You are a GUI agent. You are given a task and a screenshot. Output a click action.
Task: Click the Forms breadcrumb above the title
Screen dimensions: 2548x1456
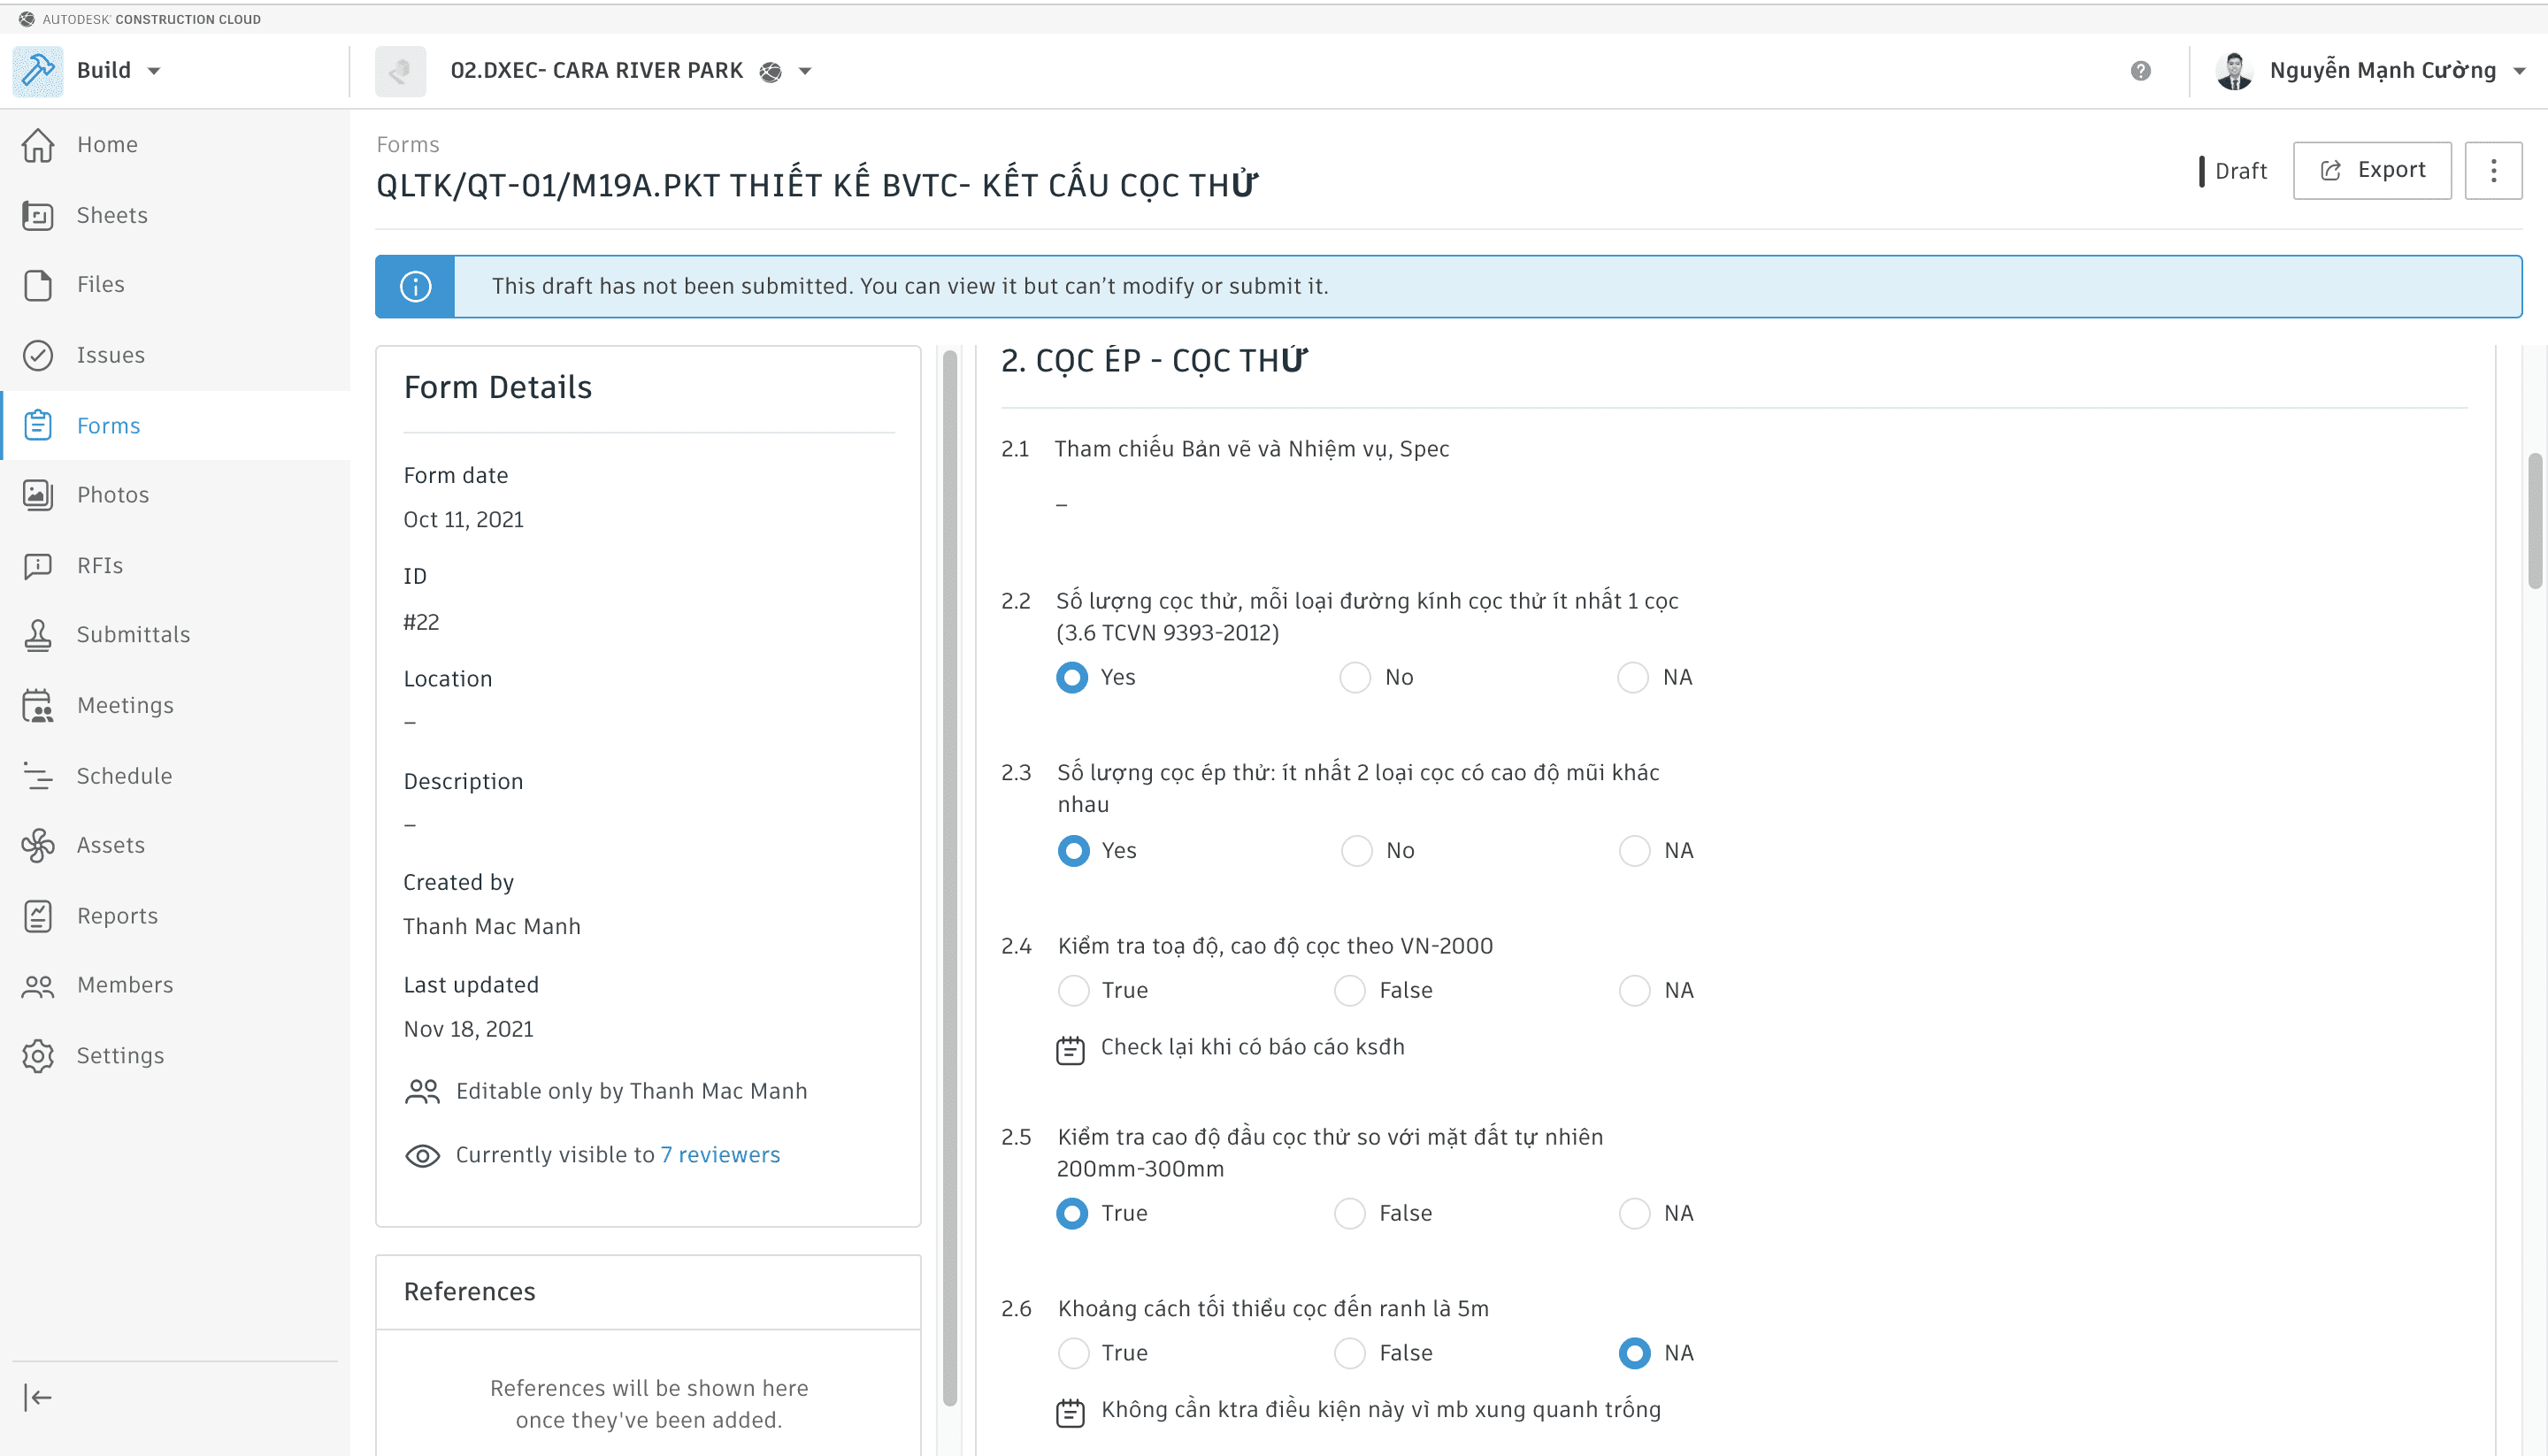(407, 145)
